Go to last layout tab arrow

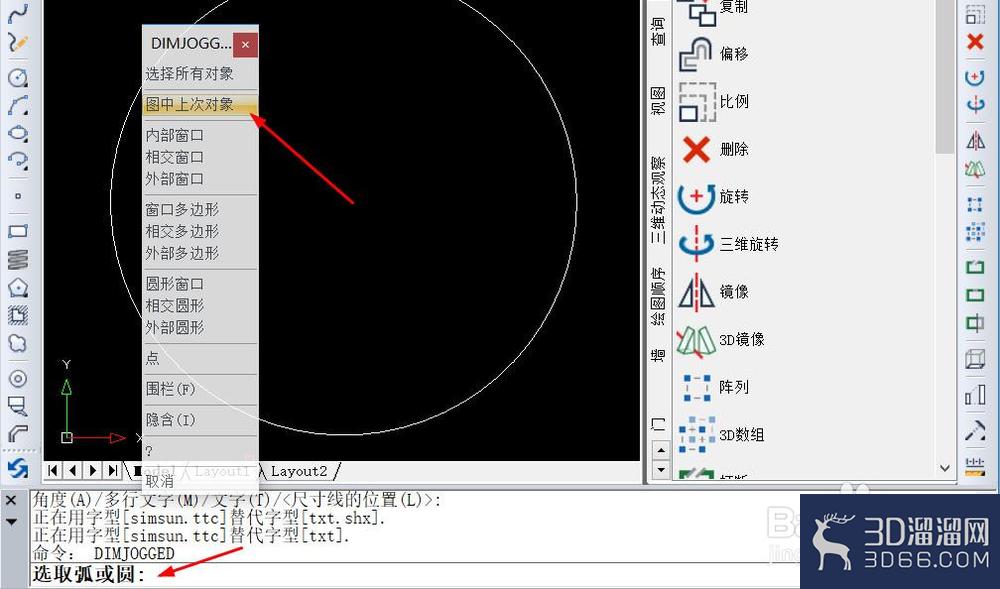coord(113,470)
